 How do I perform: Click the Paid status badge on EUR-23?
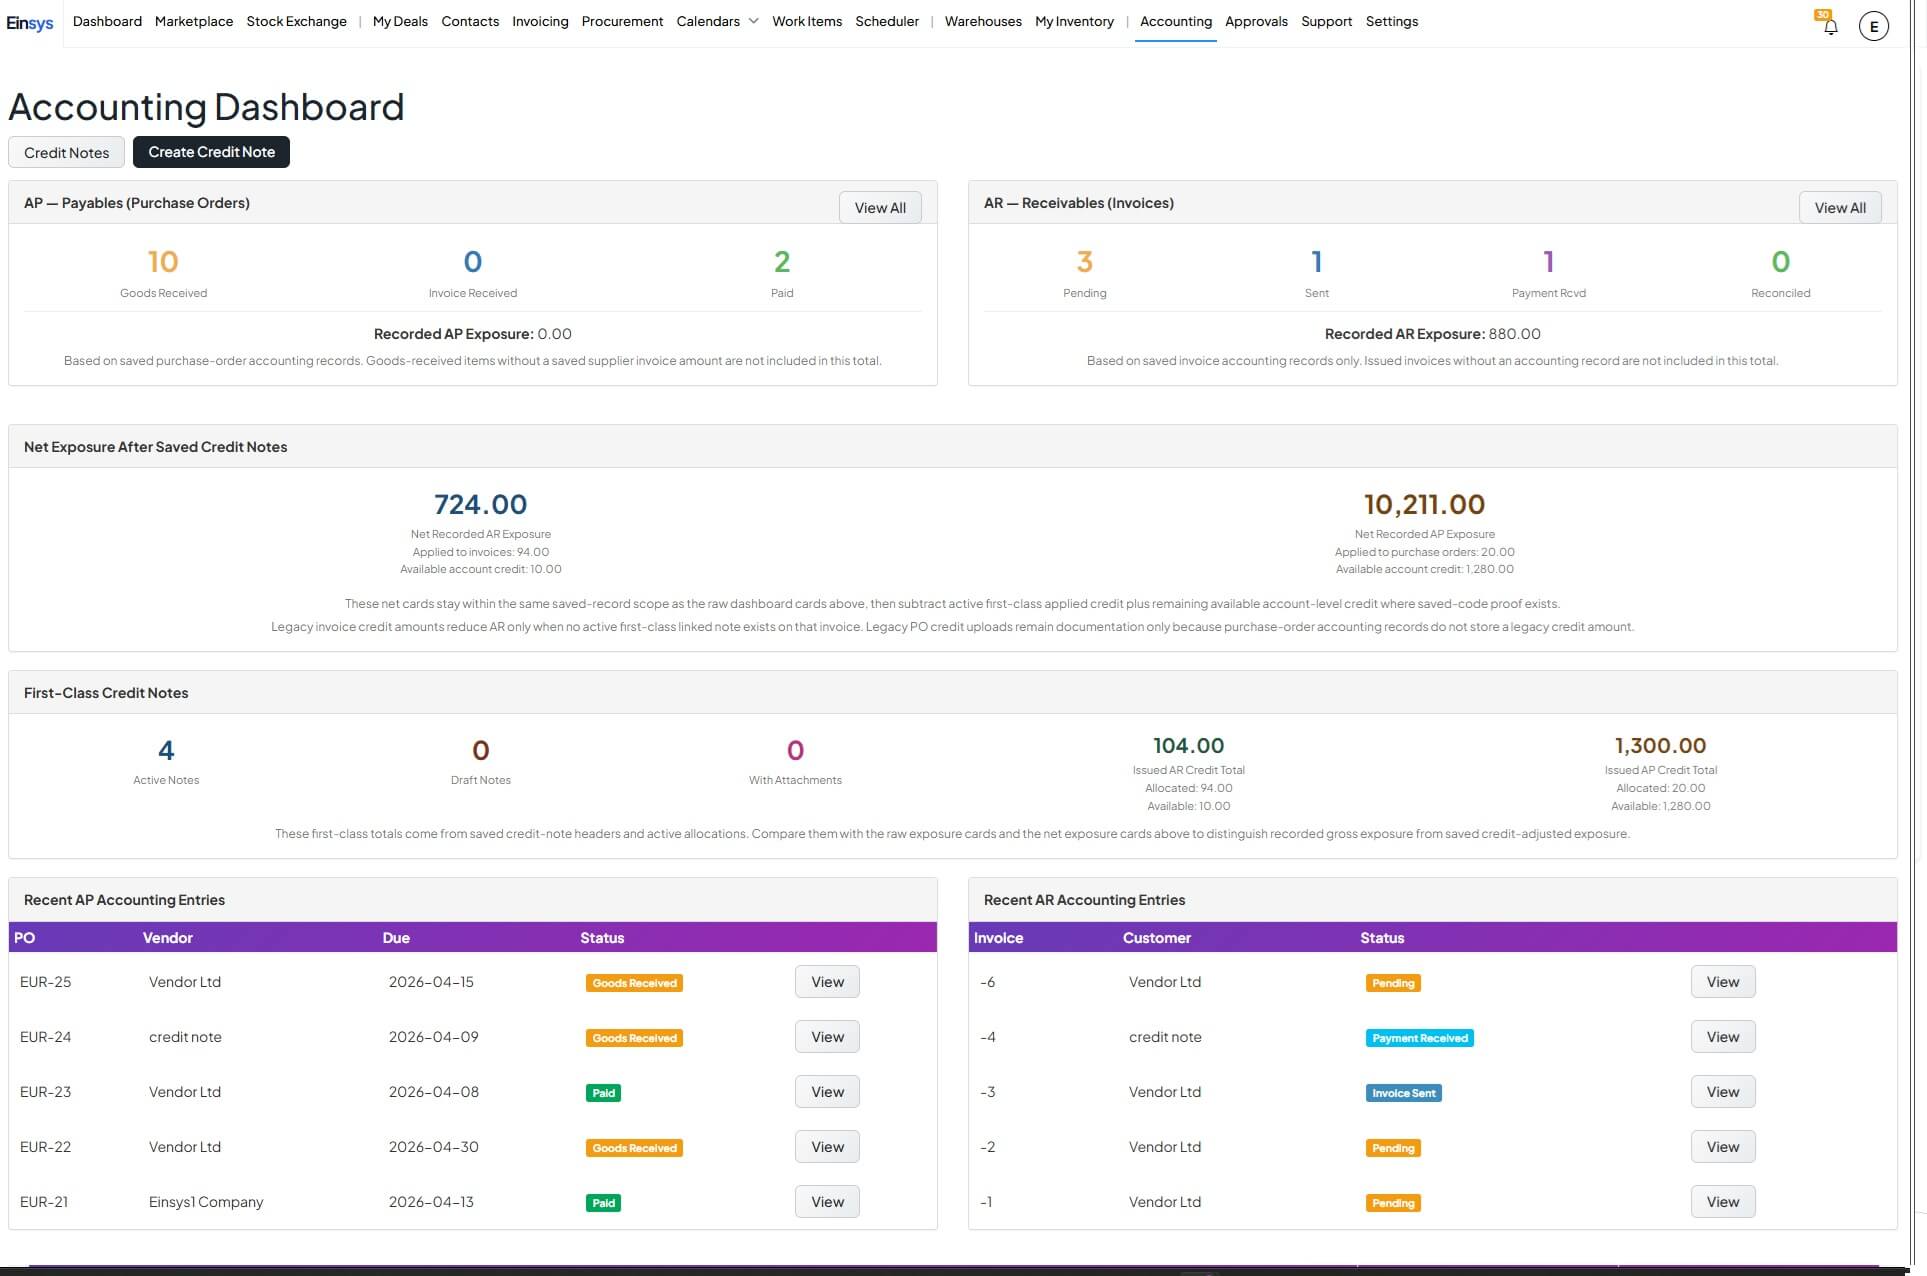603,1093
